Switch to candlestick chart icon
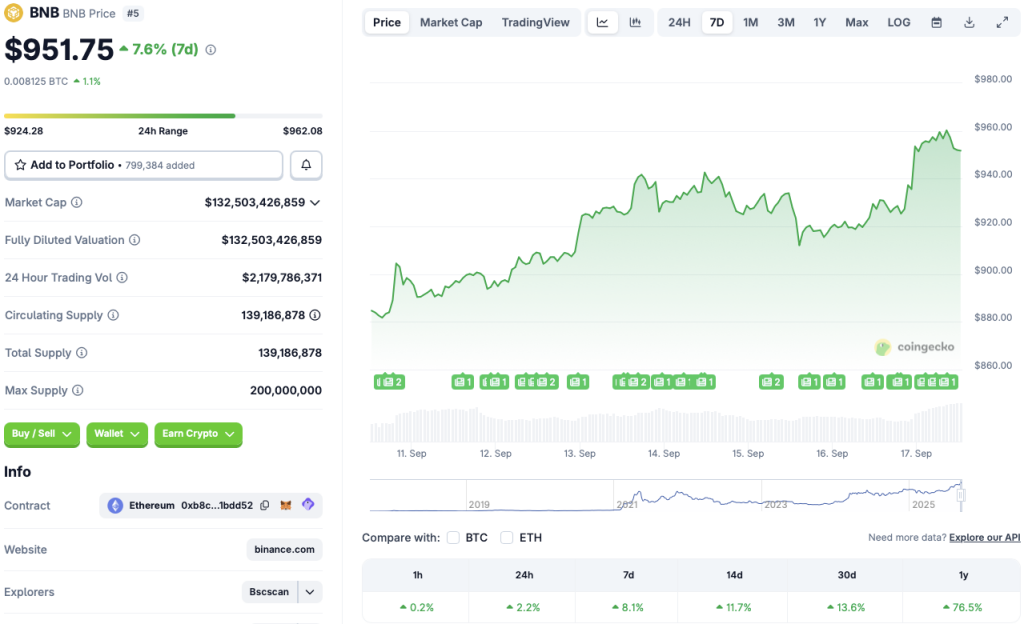 [635, 22]
